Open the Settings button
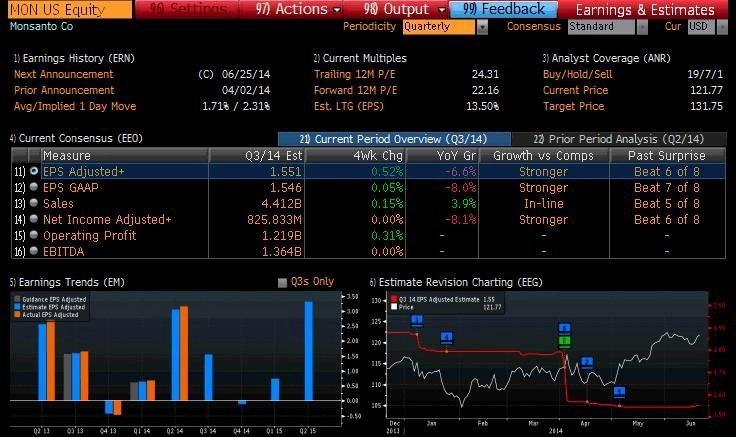Viewport: 736px width, 437px height. tap(187, 9)
